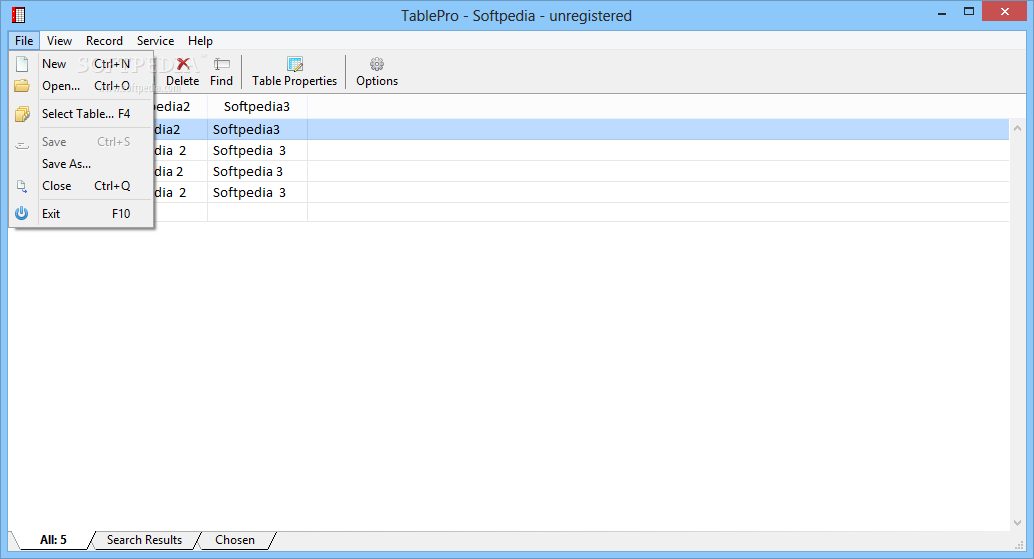Image resolution: width=1034 pixels, height=559 pixels.
Task: Click the Open folder icon in File menu
Action: (x=22, y=86)
